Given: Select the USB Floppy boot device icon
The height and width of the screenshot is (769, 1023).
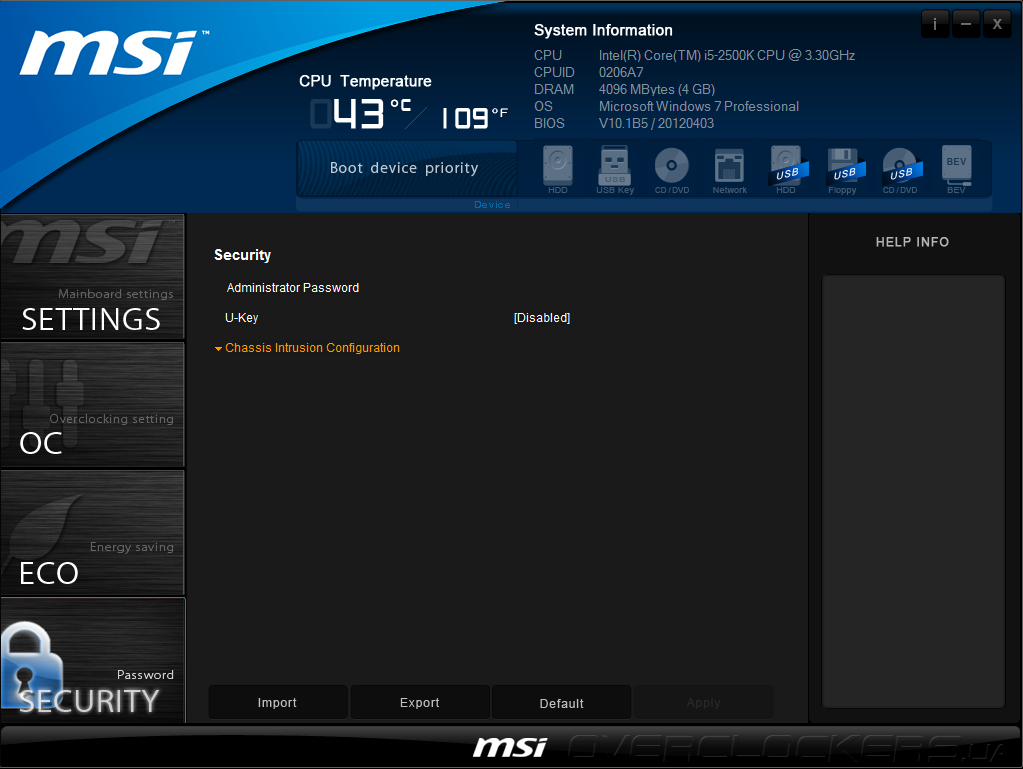Looking at the screenshot, I should pyautogui.click(x=844, y=169).
